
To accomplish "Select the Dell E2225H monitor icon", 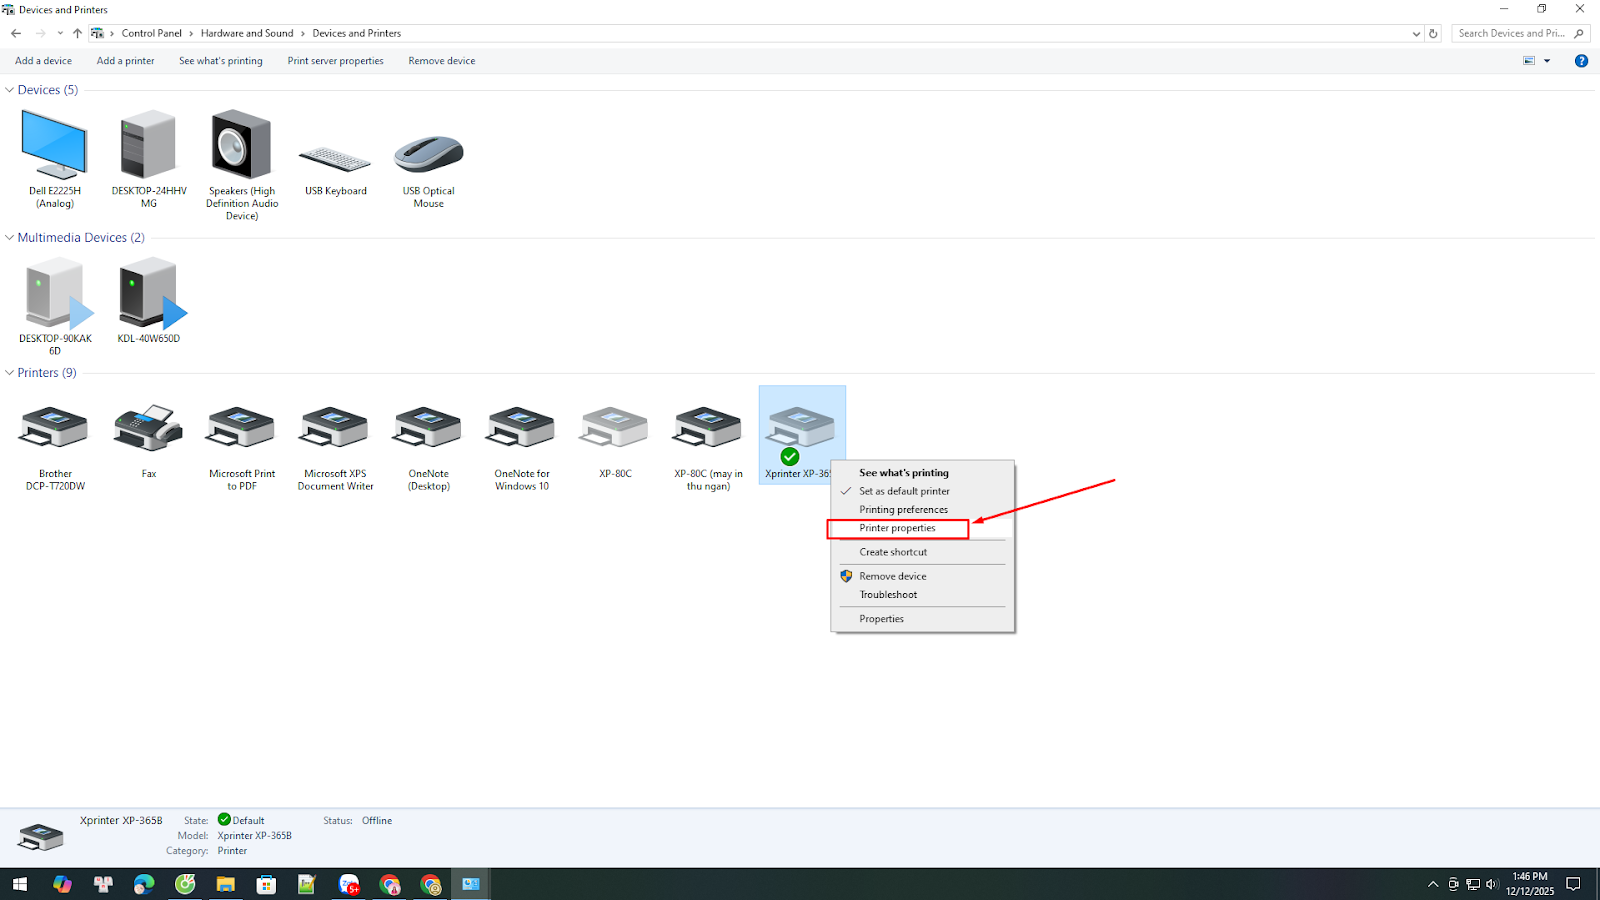I will click(54, 146).
